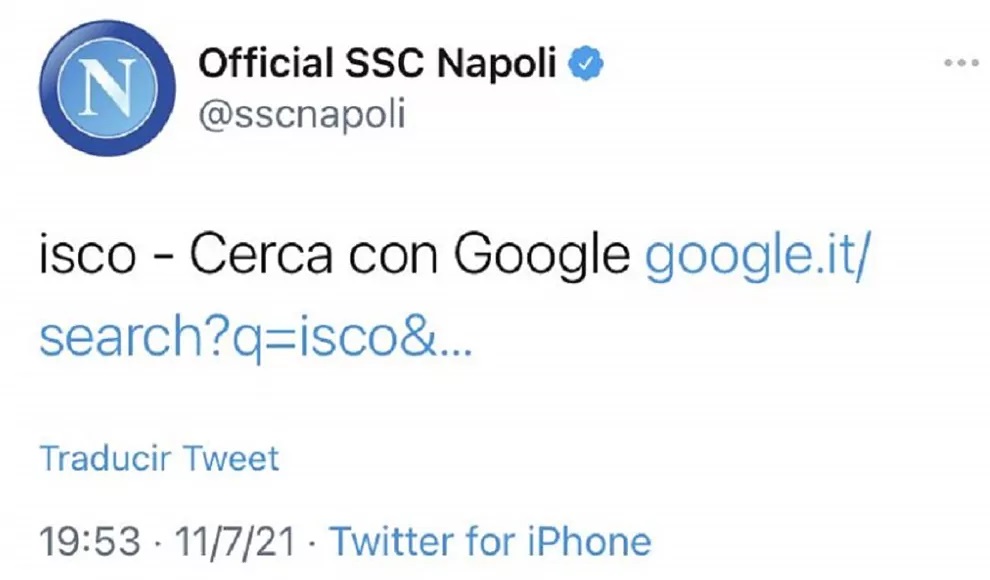This screenshot has width=990, height=580.
Task: Open the three-dot more options menu
Action: pyautogui.click(x=962, y=62)
